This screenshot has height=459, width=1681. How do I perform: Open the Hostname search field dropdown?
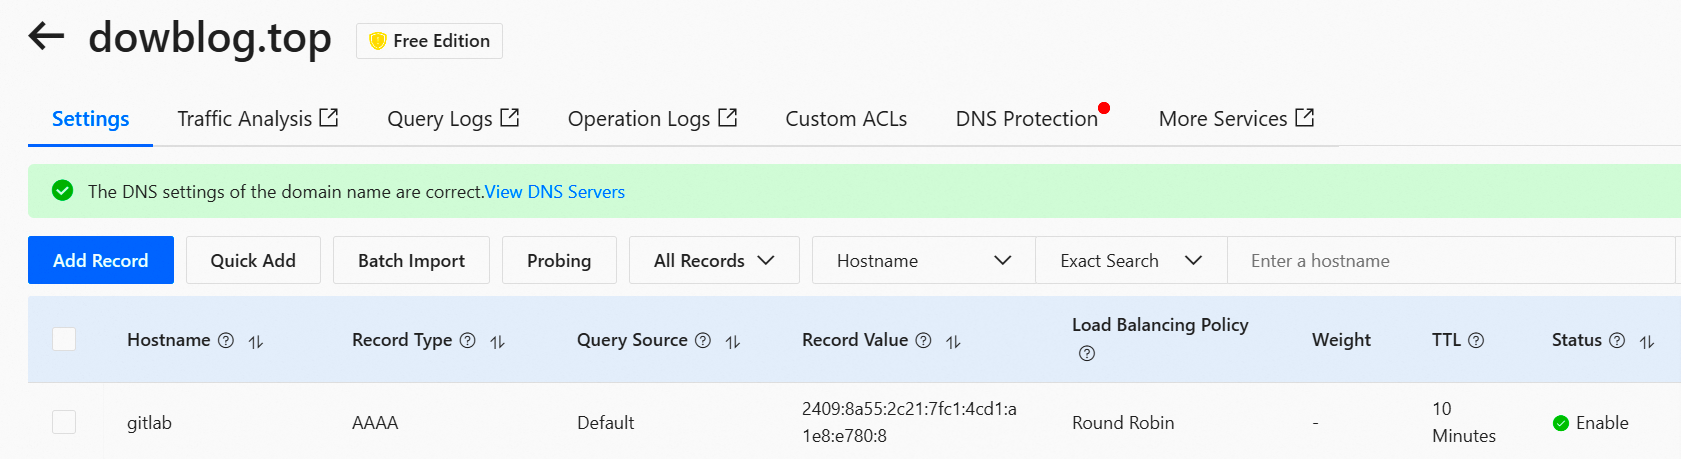pyautogui.click(x=923, y=261)
